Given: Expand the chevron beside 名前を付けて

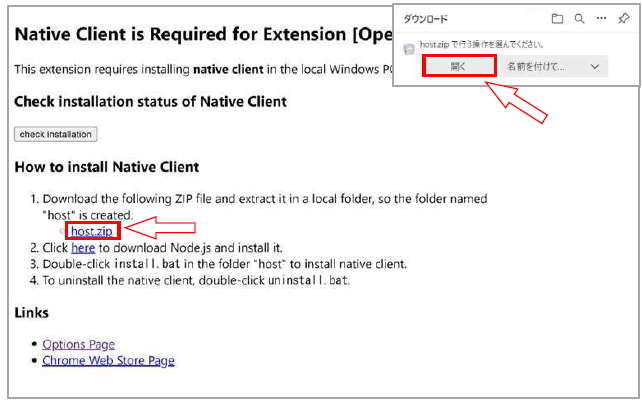Looking at the screenshot, I should point(596,66).
